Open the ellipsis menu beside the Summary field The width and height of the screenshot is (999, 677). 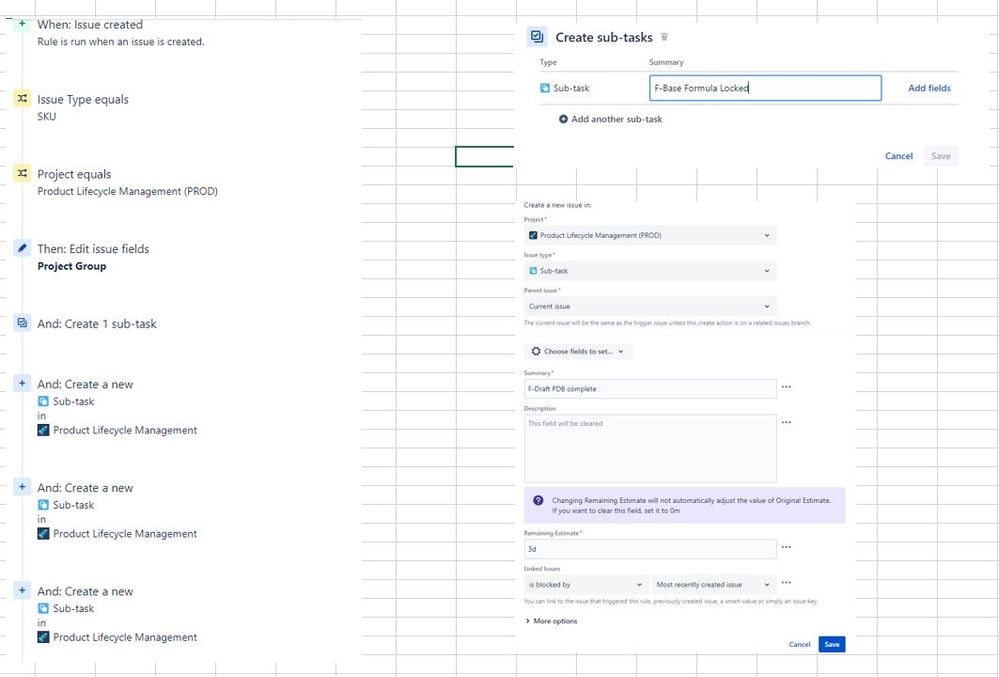point(786,389)
